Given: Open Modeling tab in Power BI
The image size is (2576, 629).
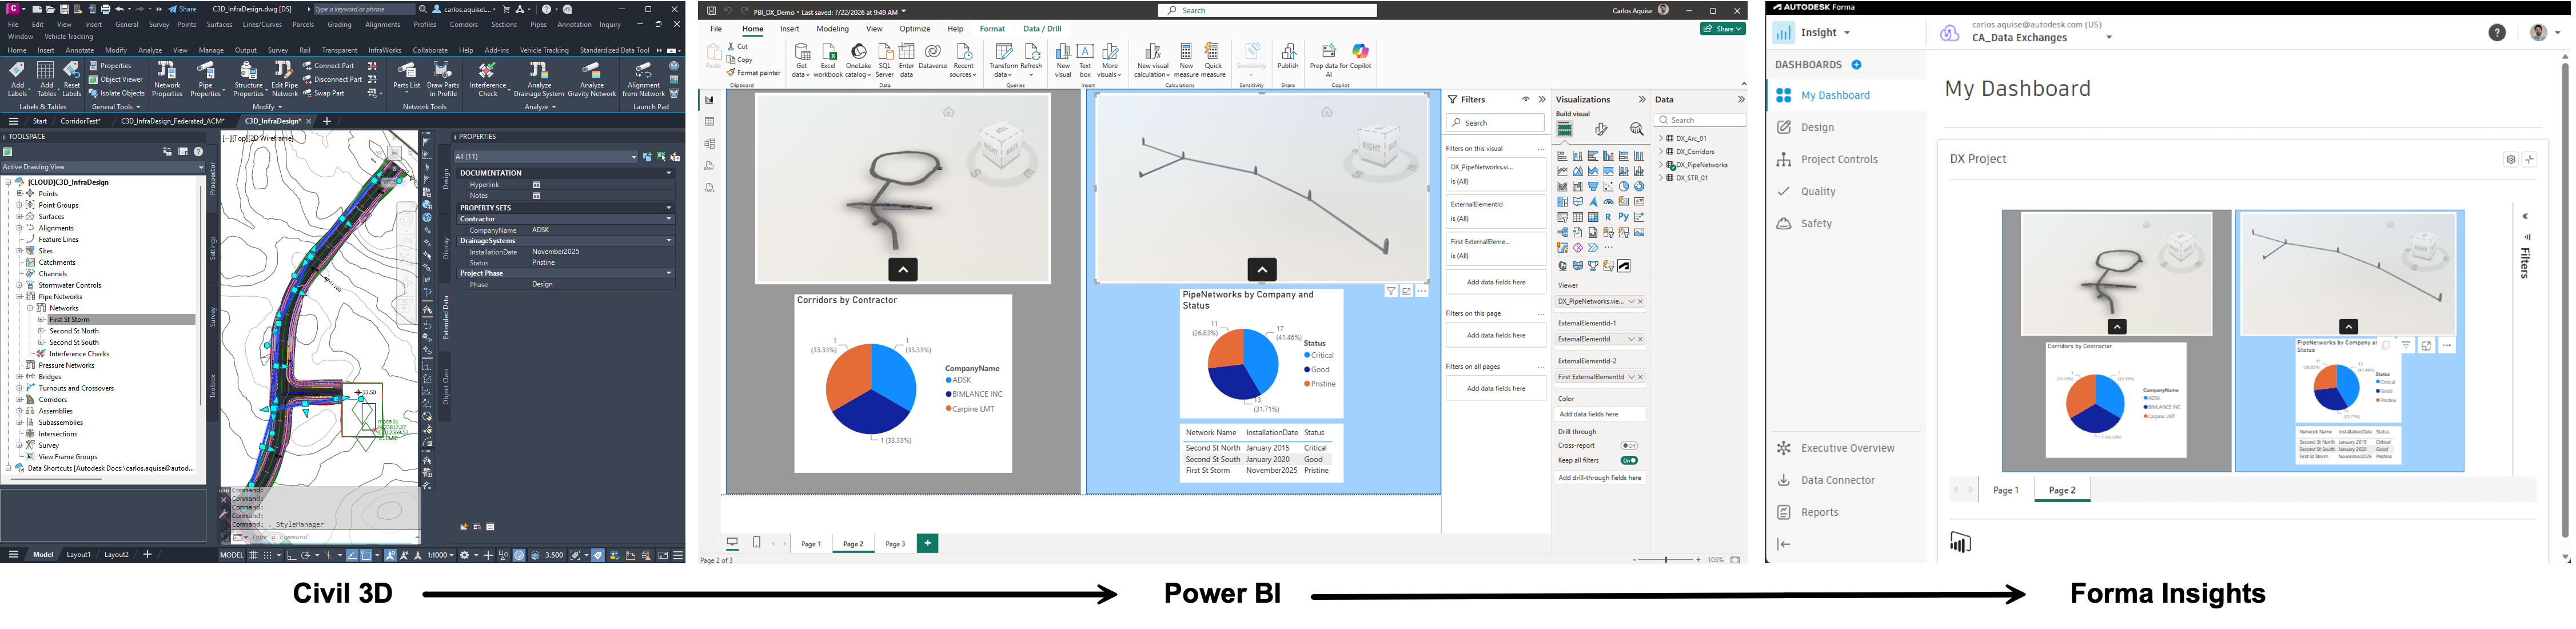Looking at the screenshot, I should point(832,29).
